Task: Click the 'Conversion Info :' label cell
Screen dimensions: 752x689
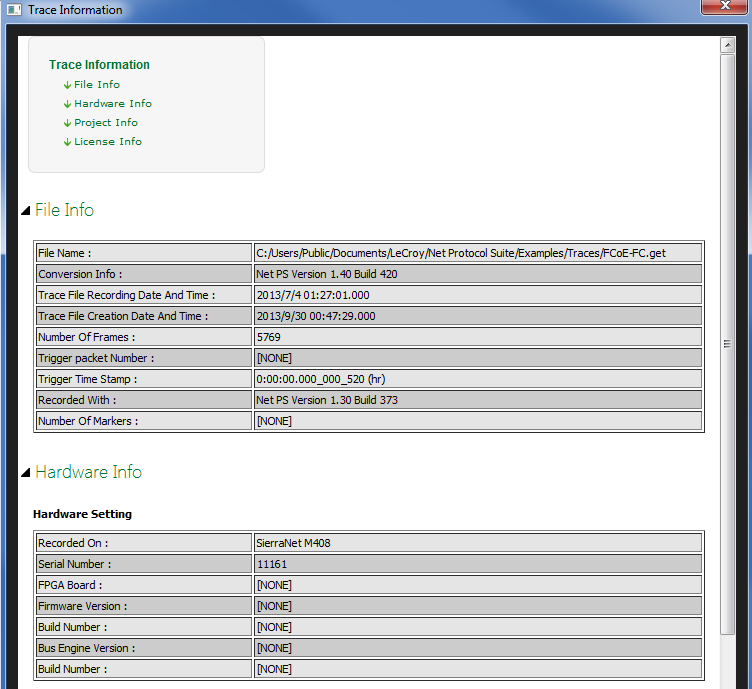Action: tap(144, 274)
